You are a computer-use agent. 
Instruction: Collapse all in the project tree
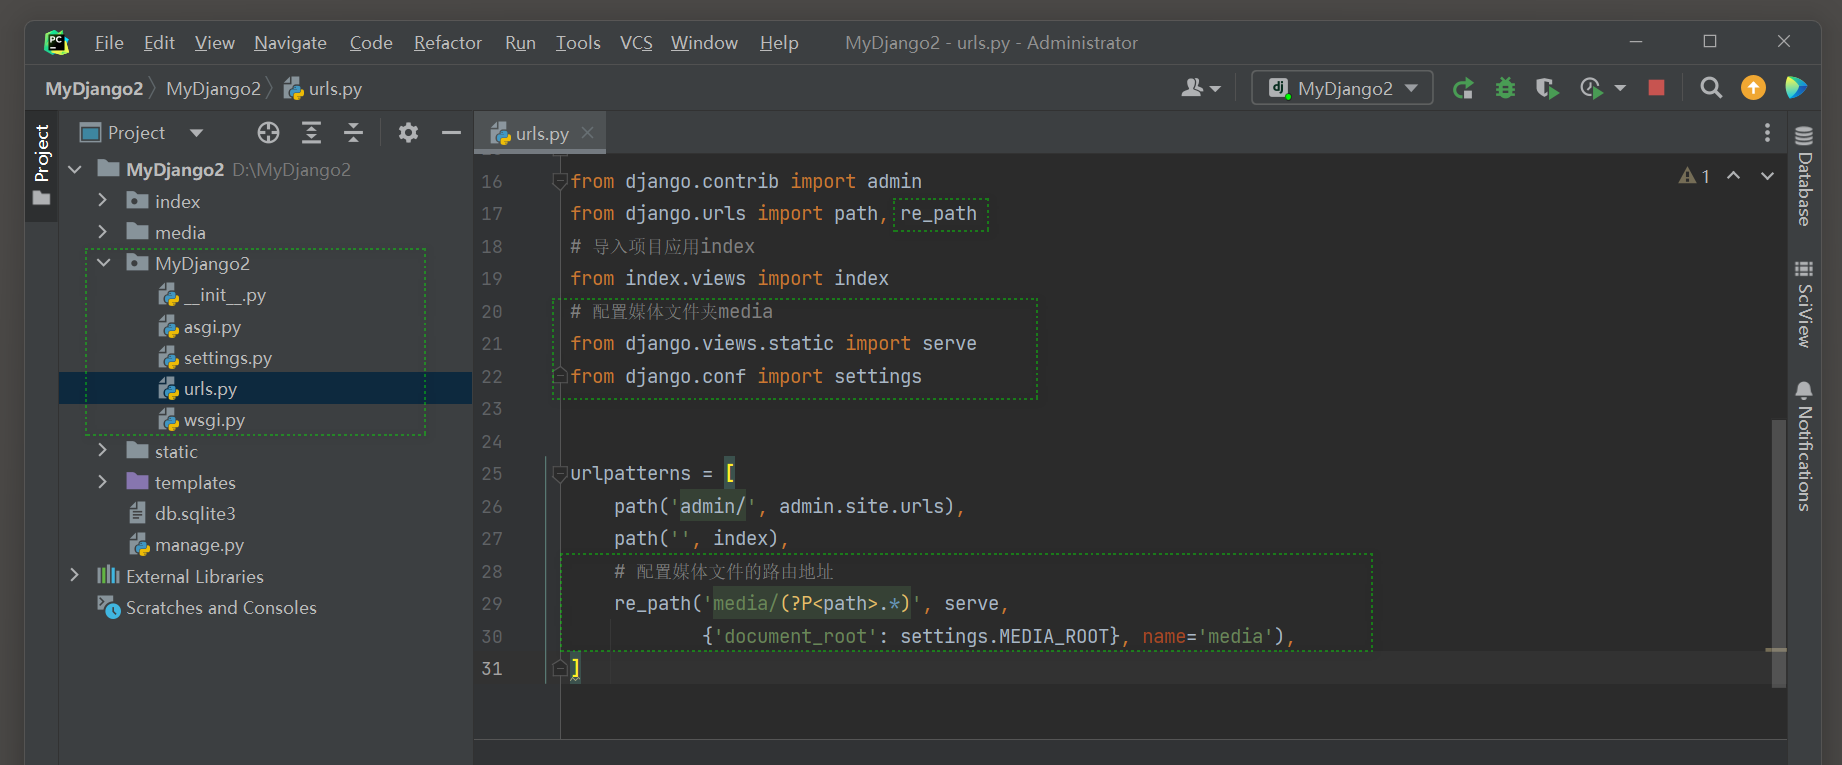coord(354,133)
